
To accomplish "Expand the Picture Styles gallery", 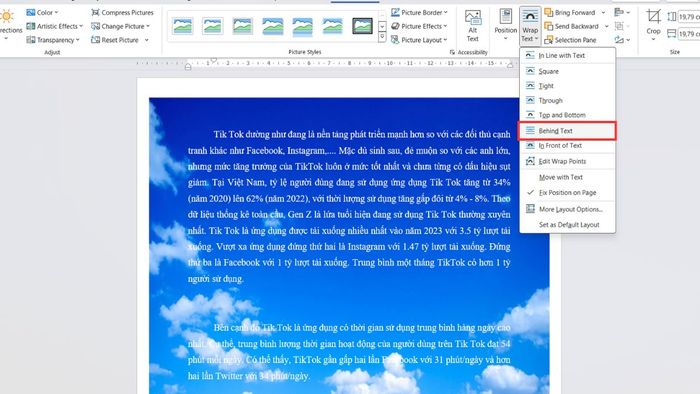I will pos(382,37).
